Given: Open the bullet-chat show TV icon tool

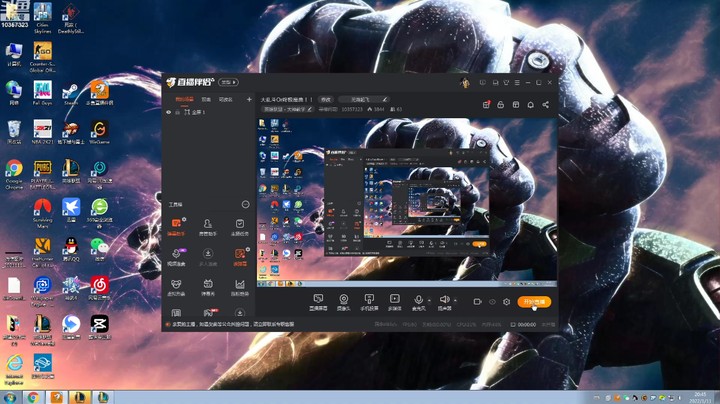Looking at the screenshot, I should click(x=208, y=287).
